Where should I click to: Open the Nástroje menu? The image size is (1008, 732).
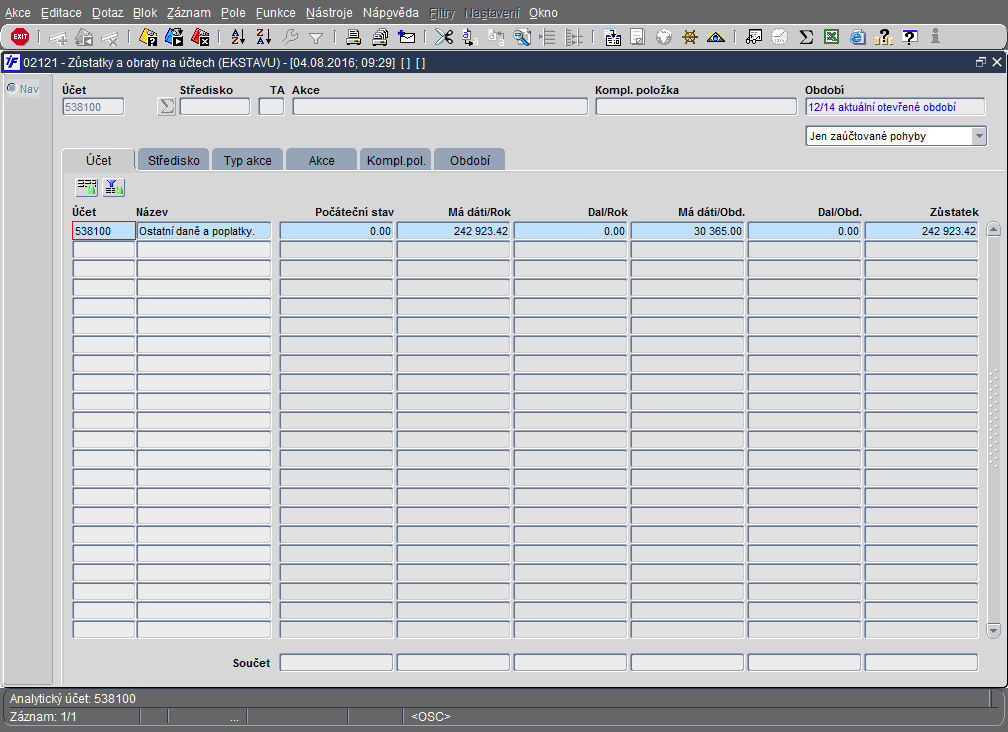[329, 13]
